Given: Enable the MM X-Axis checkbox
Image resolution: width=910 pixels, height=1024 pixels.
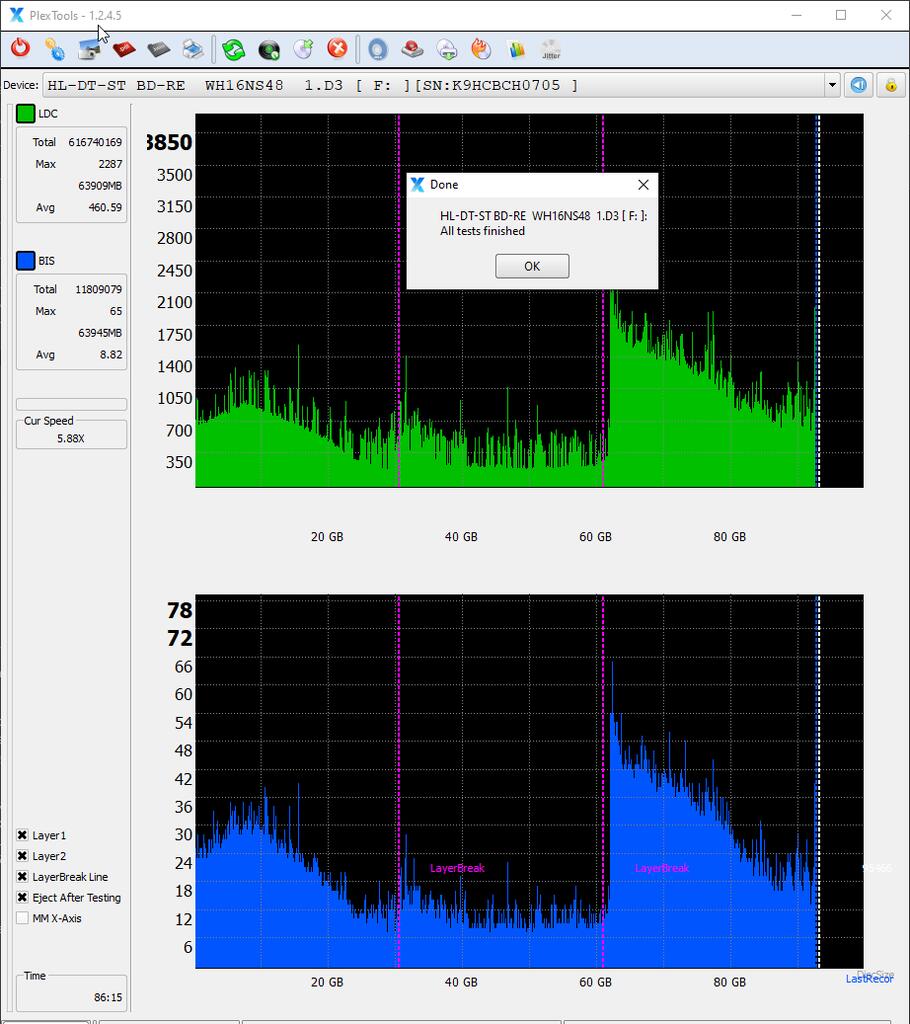Looking at the screenshot, I should tap(22, 918).
